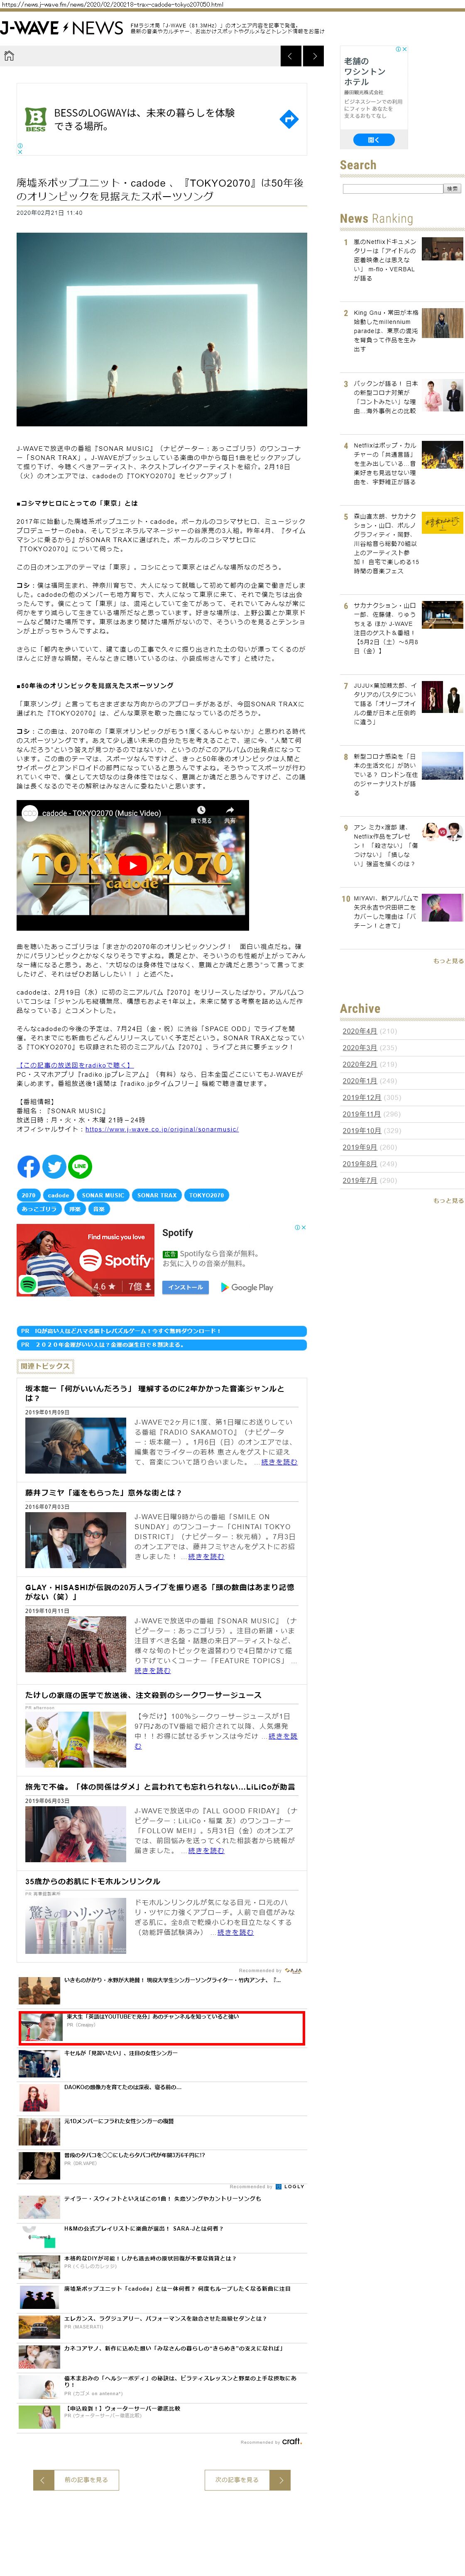Screen dimensions: 465x2576
Task: Open the rank 2 King Gnu article thumbnail
Action: tap(442, 323)
